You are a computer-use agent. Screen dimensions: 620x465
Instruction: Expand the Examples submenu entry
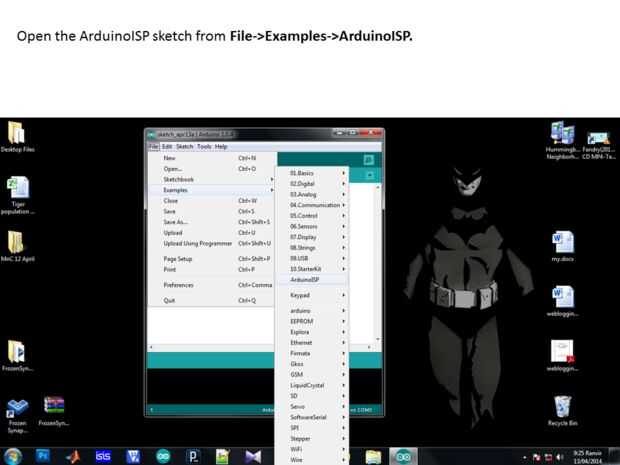(x=211, y=190)
